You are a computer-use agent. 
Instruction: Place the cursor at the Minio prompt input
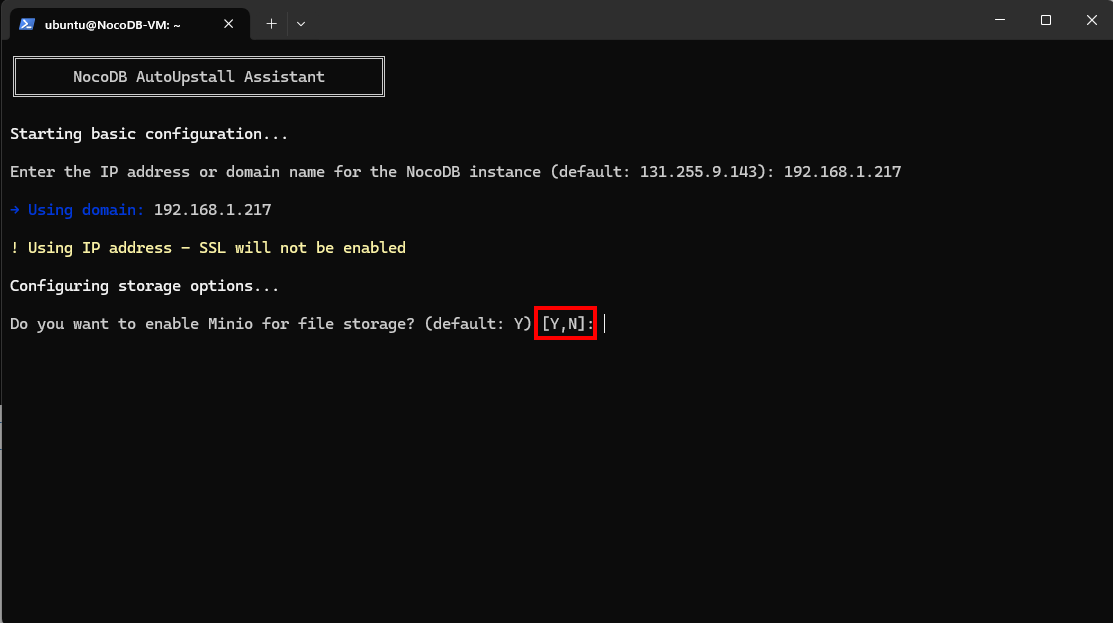tap(605, 324)
